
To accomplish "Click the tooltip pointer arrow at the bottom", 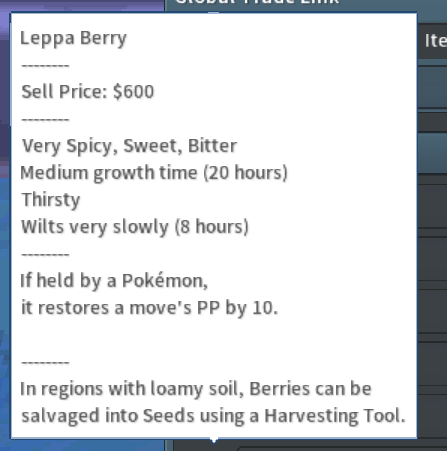I will point(214,440).
